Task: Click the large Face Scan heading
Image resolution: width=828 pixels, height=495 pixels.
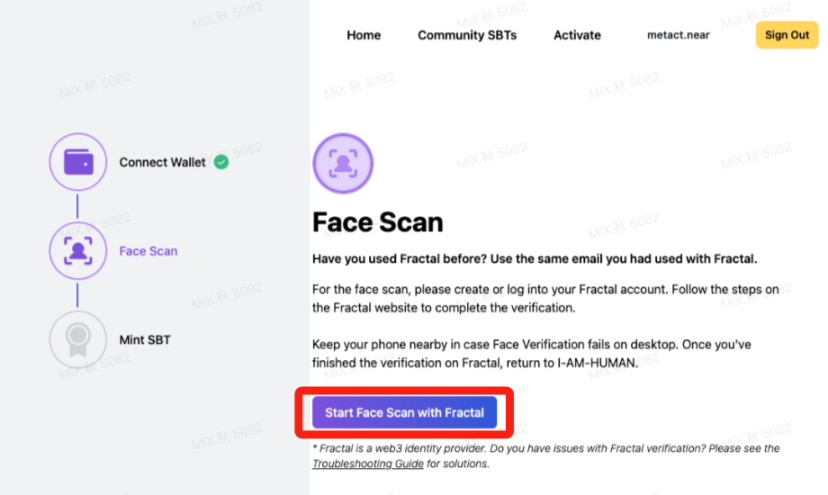Action: 378,221
